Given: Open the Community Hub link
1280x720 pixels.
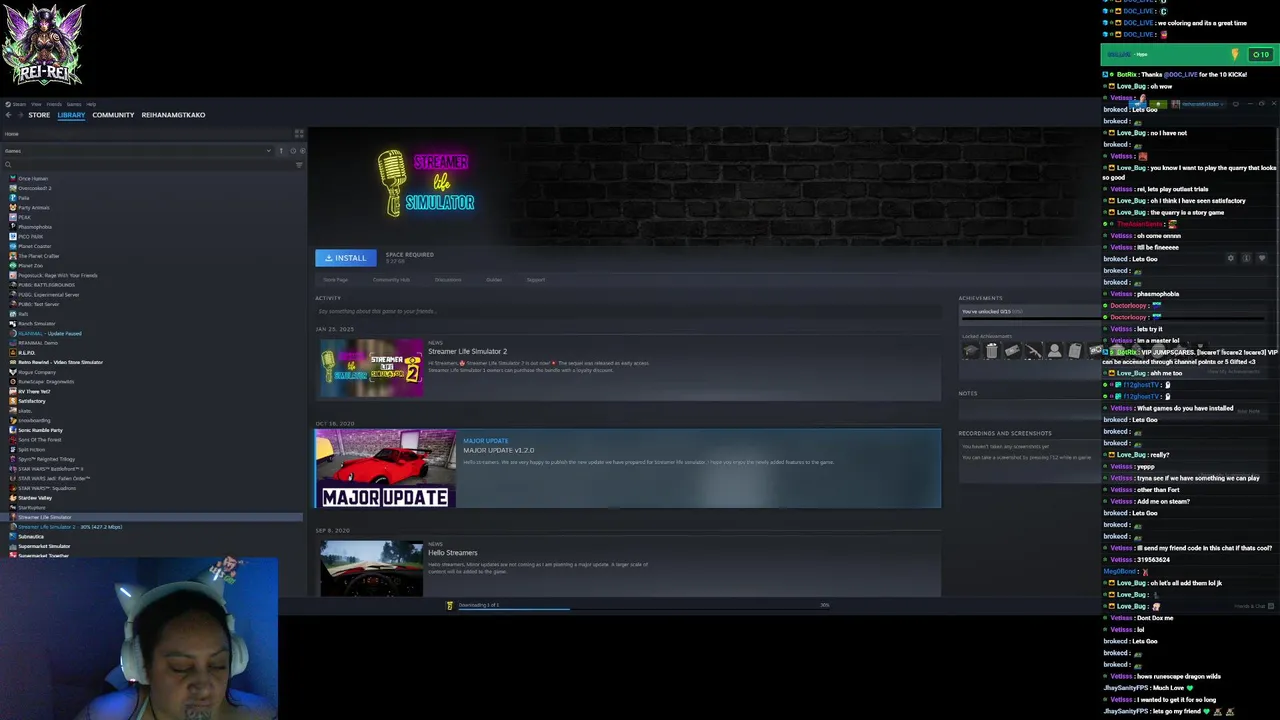Looking at the screenshot, I should (x=391, y=280).
